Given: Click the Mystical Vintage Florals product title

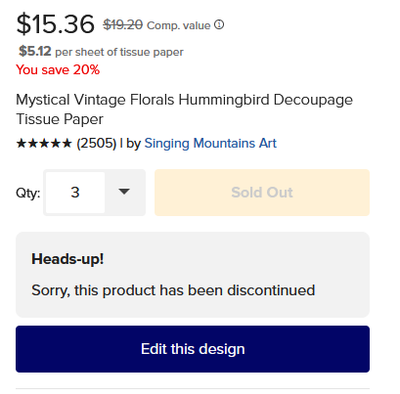Looking at the screenshot, I should (184, 109).
